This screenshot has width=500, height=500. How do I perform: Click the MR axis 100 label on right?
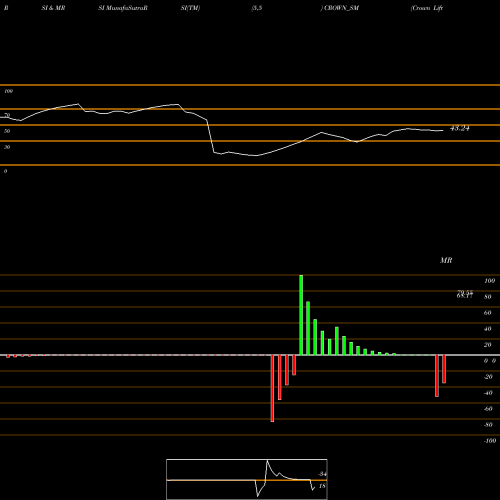pos(489,281)
